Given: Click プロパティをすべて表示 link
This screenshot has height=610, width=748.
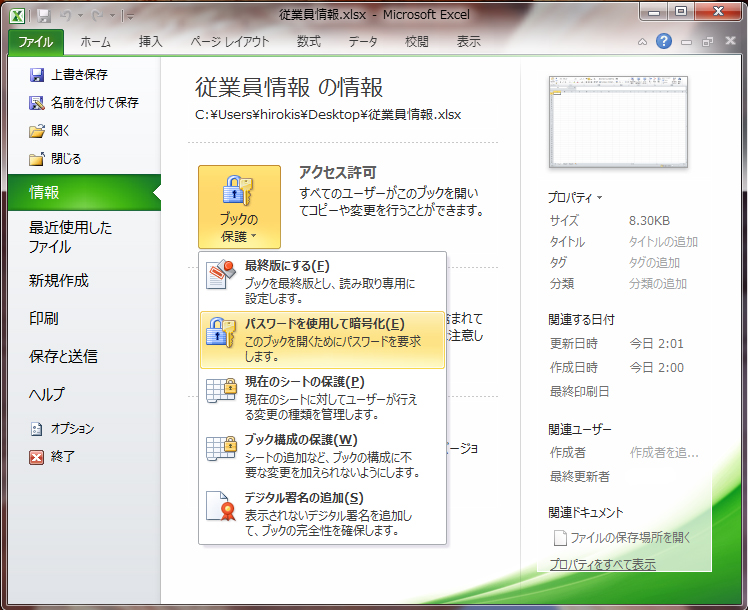Looking at the screenshot, I should tap(603, 565).
